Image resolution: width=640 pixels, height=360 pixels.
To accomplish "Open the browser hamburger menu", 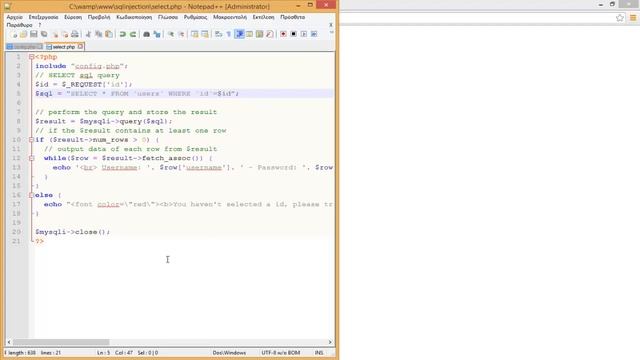I will 633,18.
